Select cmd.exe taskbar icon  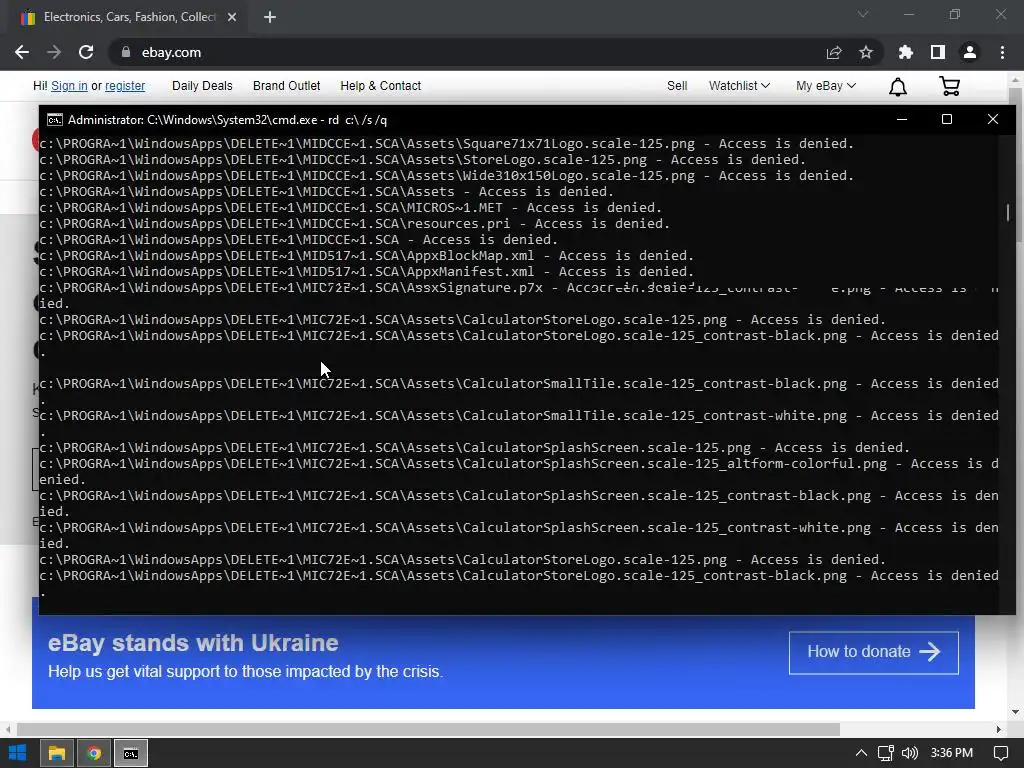(x=131, y=753)
